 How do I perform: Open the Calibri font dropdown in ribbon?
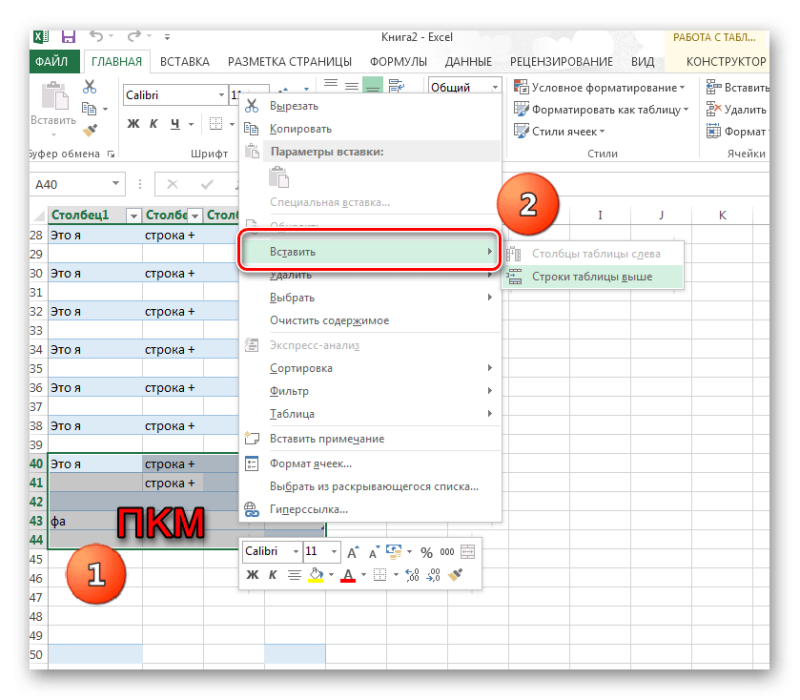[x=221, y=95]
